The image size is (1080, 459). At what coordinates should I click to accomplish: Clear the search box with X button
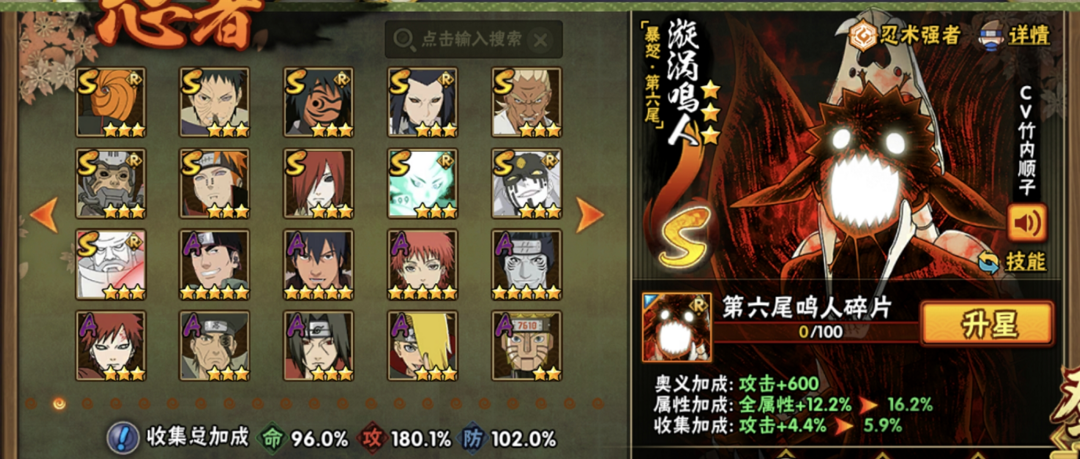tap(541, 40)
